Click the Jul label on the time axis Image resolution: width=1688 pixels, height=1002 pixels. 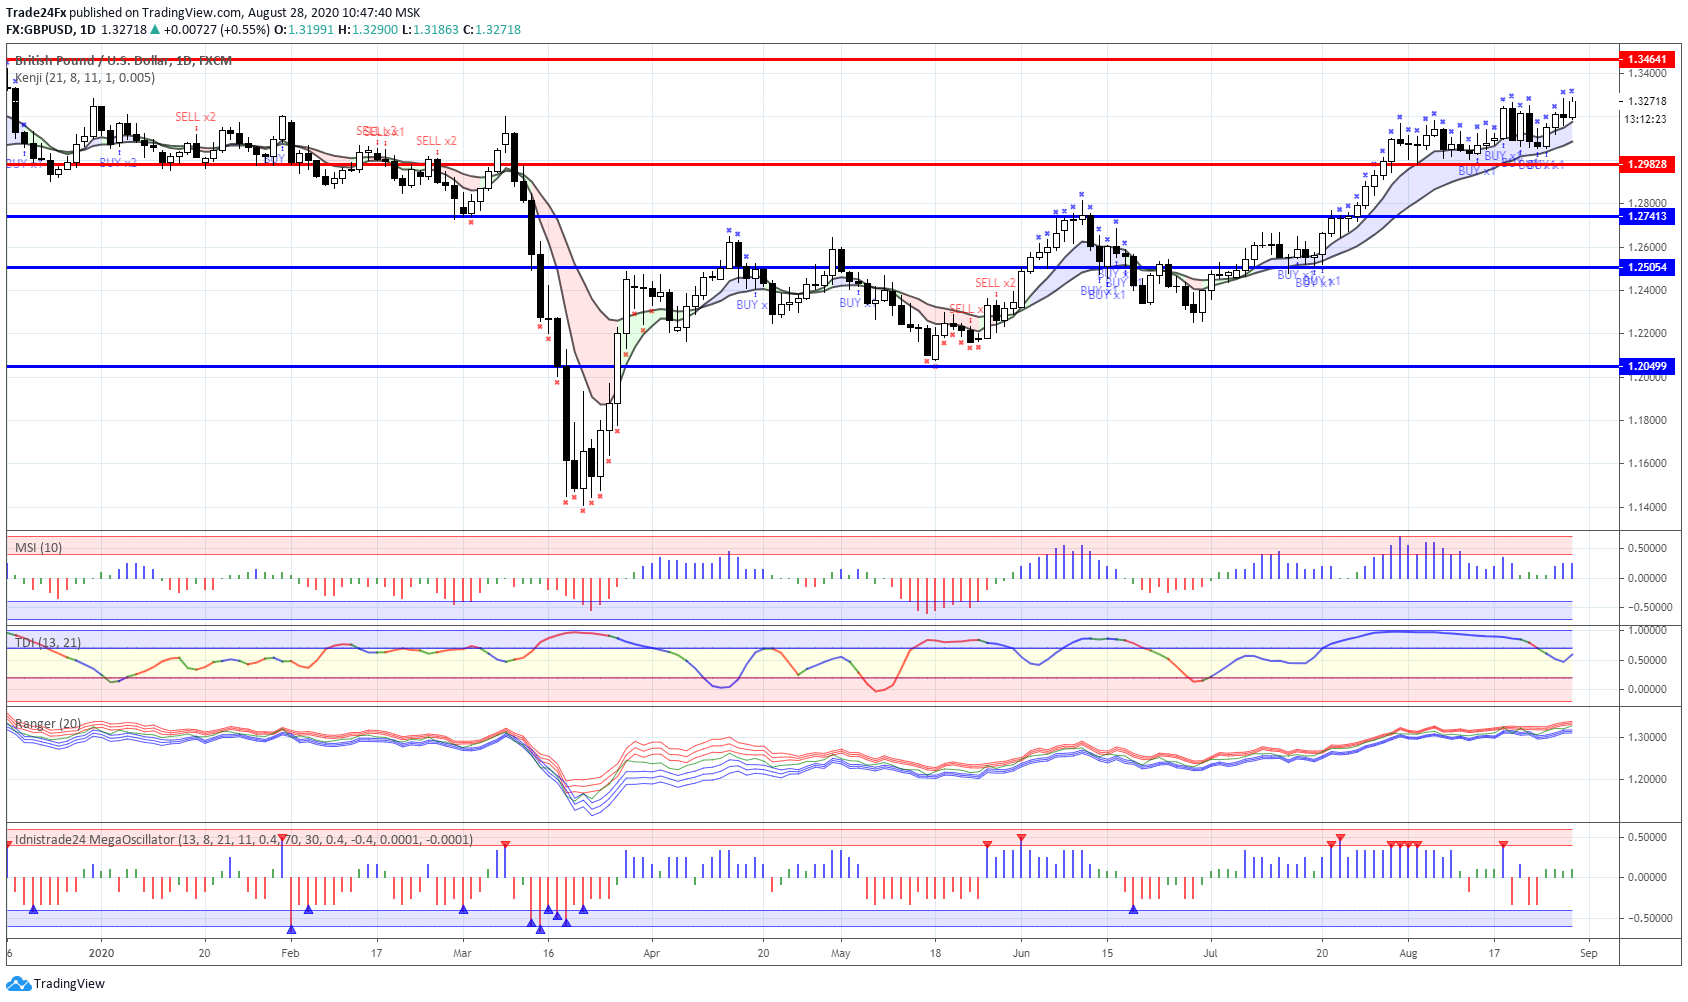click(x=1210, y=953)
